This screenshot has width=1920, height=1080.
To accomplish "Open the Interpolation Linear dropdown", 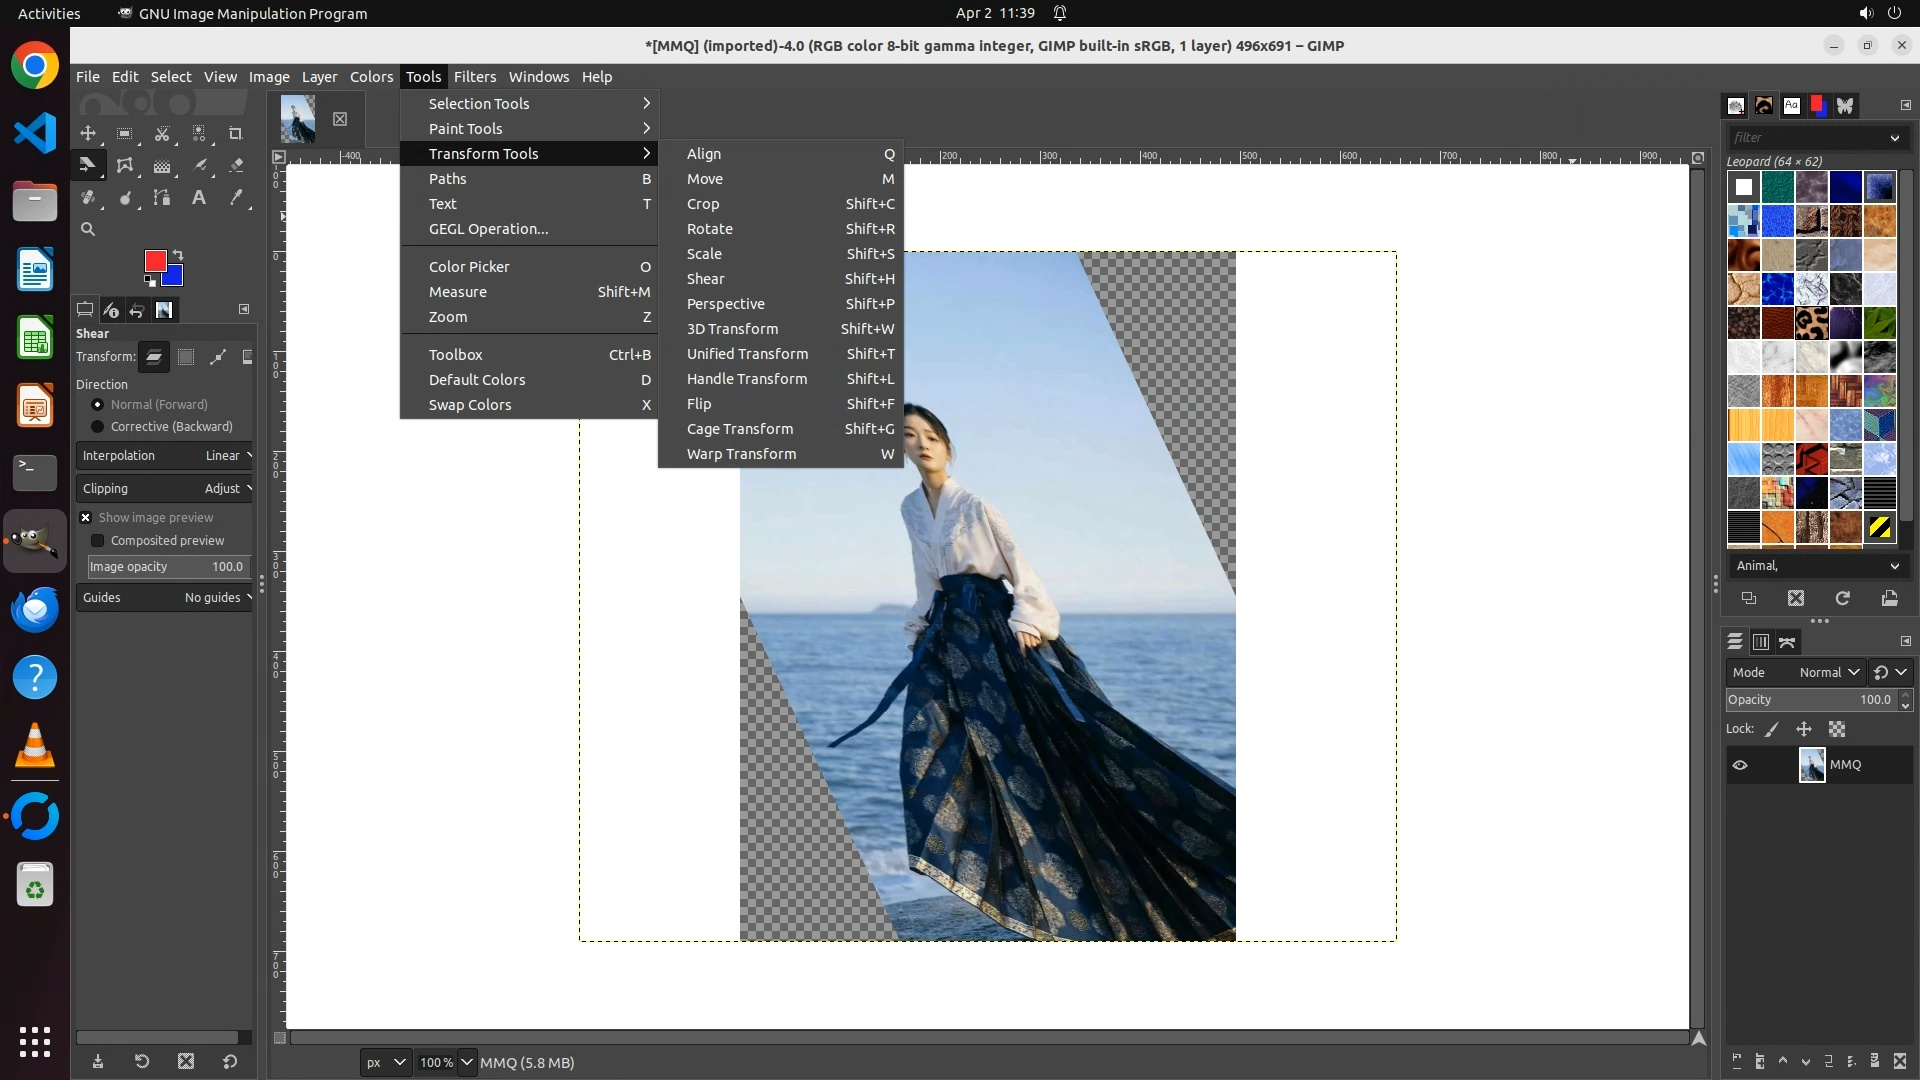I will tap(165, 456).
